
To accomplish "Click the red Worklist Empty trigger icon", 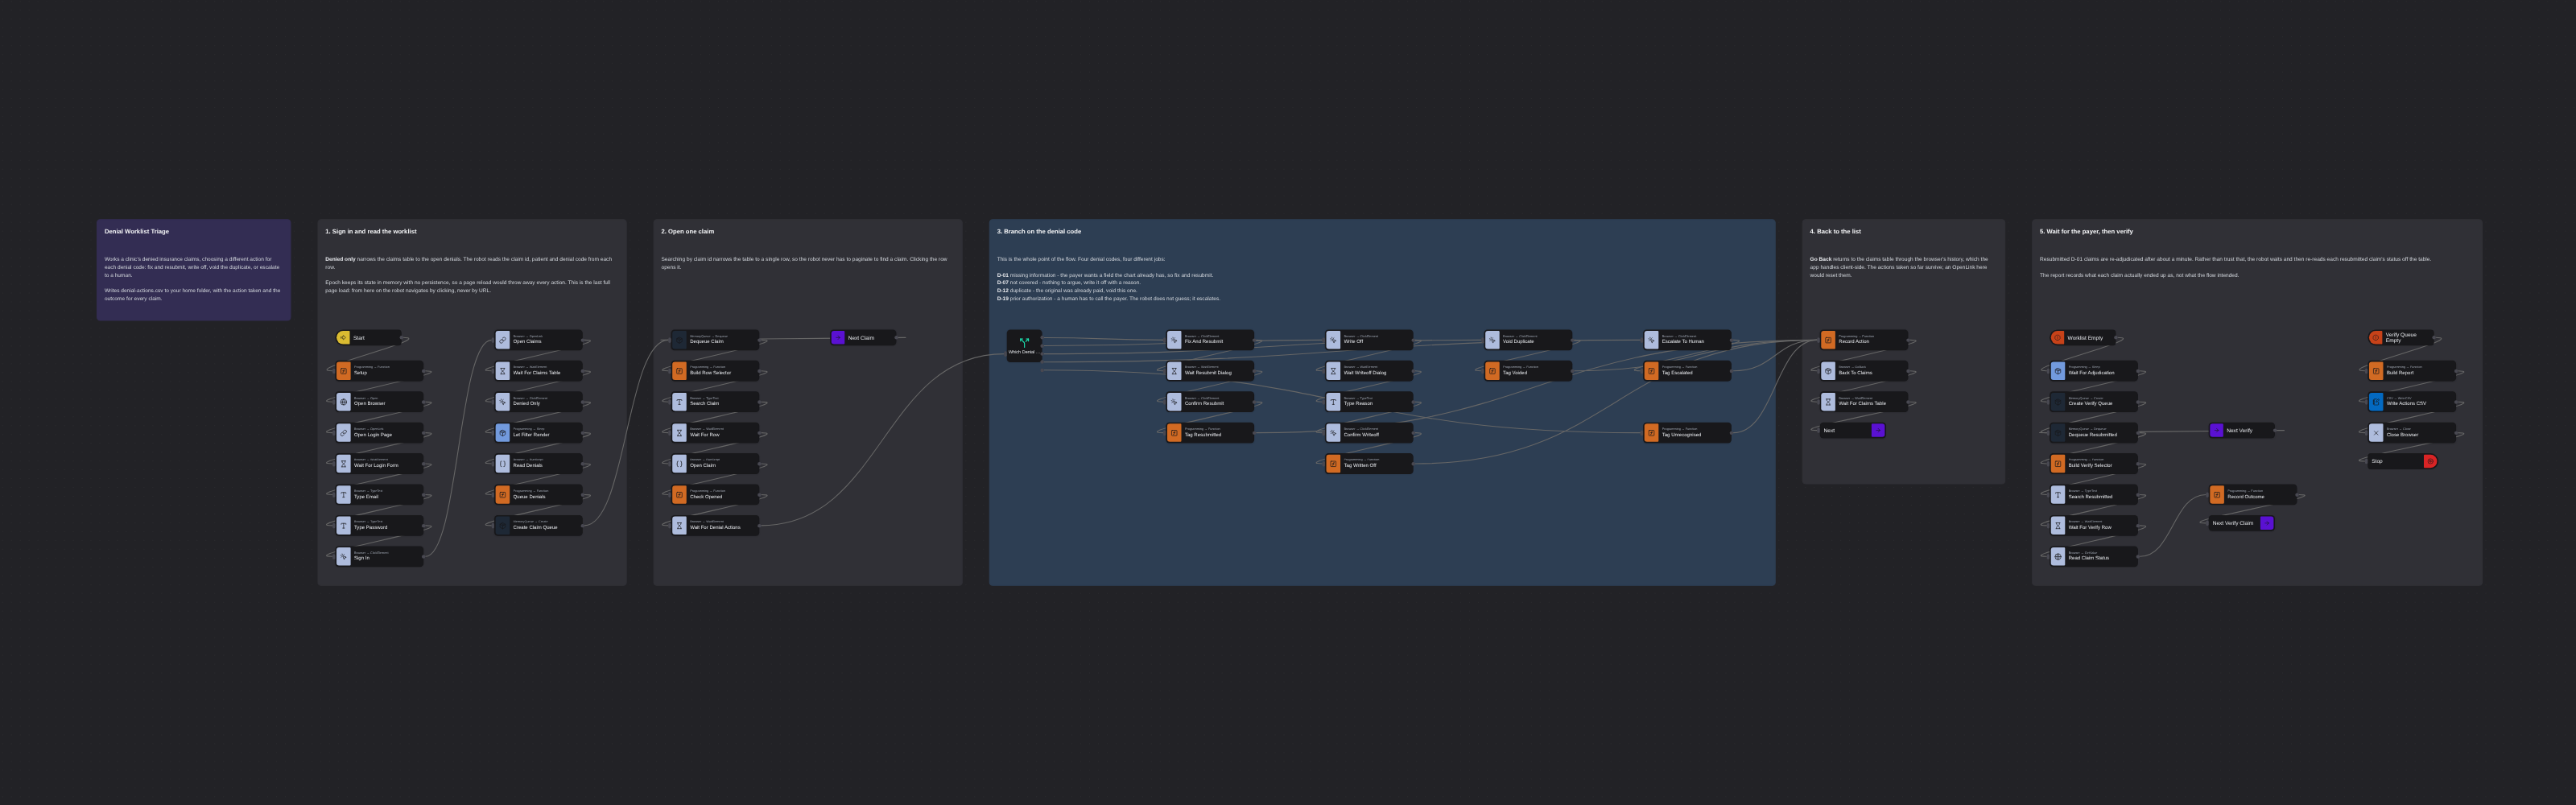I will coord(2058,338).
